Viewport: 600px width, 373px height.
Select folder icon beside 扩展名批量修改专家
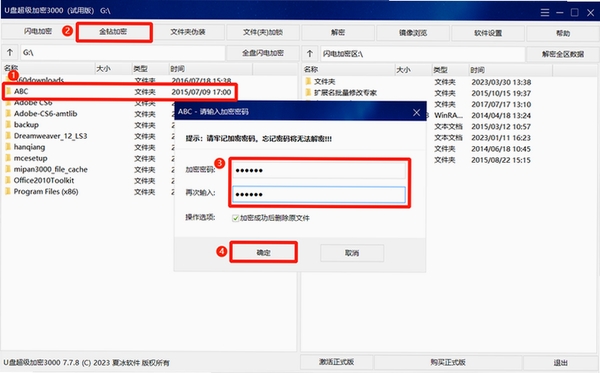click(x=308, y=92)
